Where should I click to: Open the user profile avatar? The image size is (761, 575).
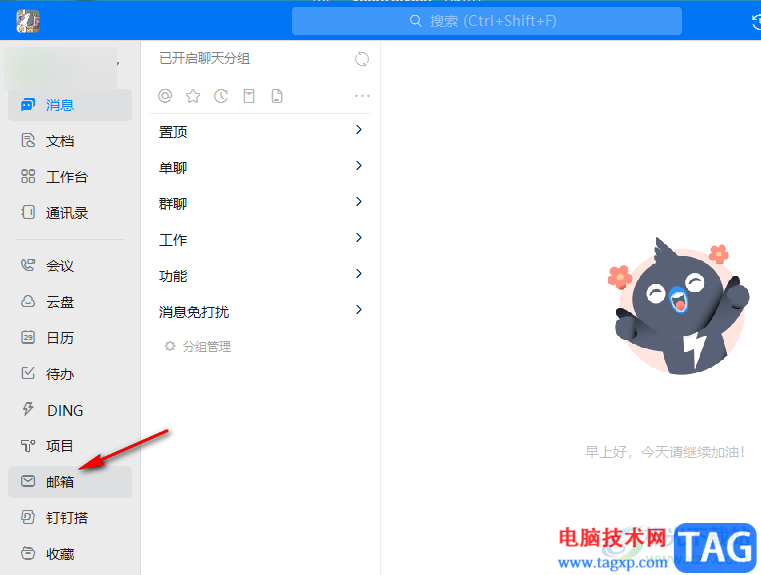point(28,21)
